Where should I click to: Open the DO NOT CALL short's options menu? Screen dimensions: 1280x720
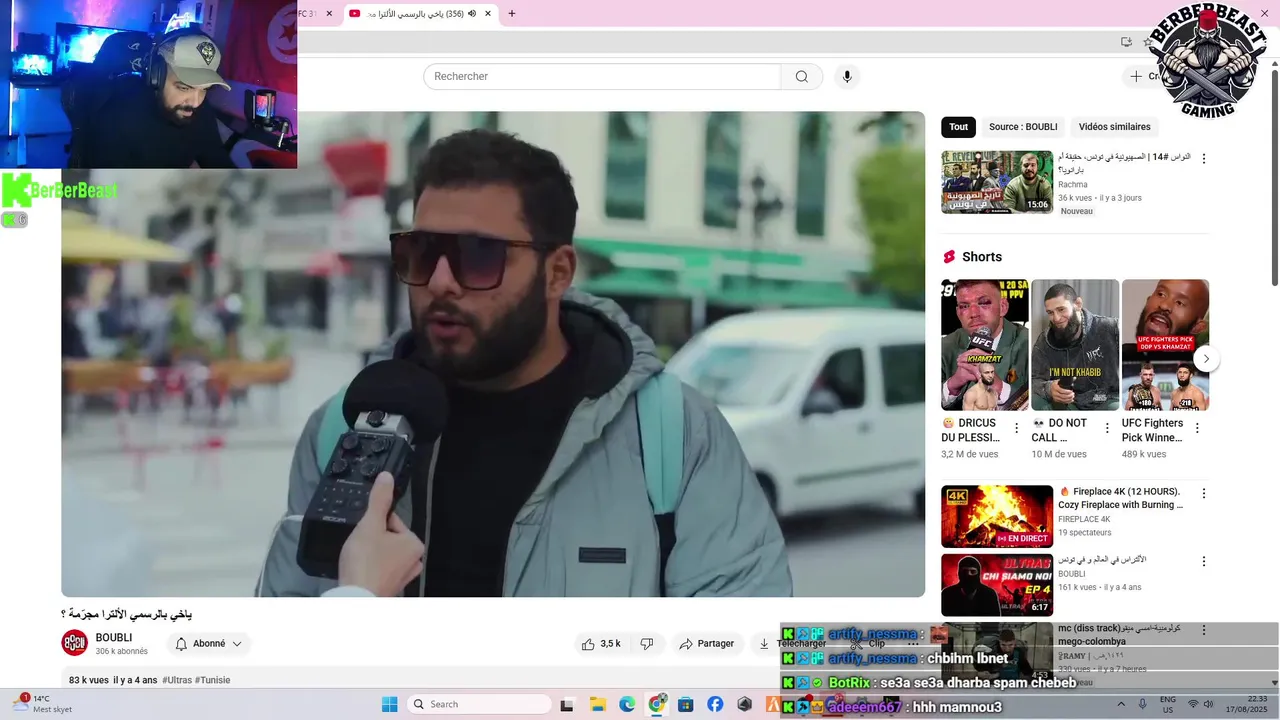1107,428
